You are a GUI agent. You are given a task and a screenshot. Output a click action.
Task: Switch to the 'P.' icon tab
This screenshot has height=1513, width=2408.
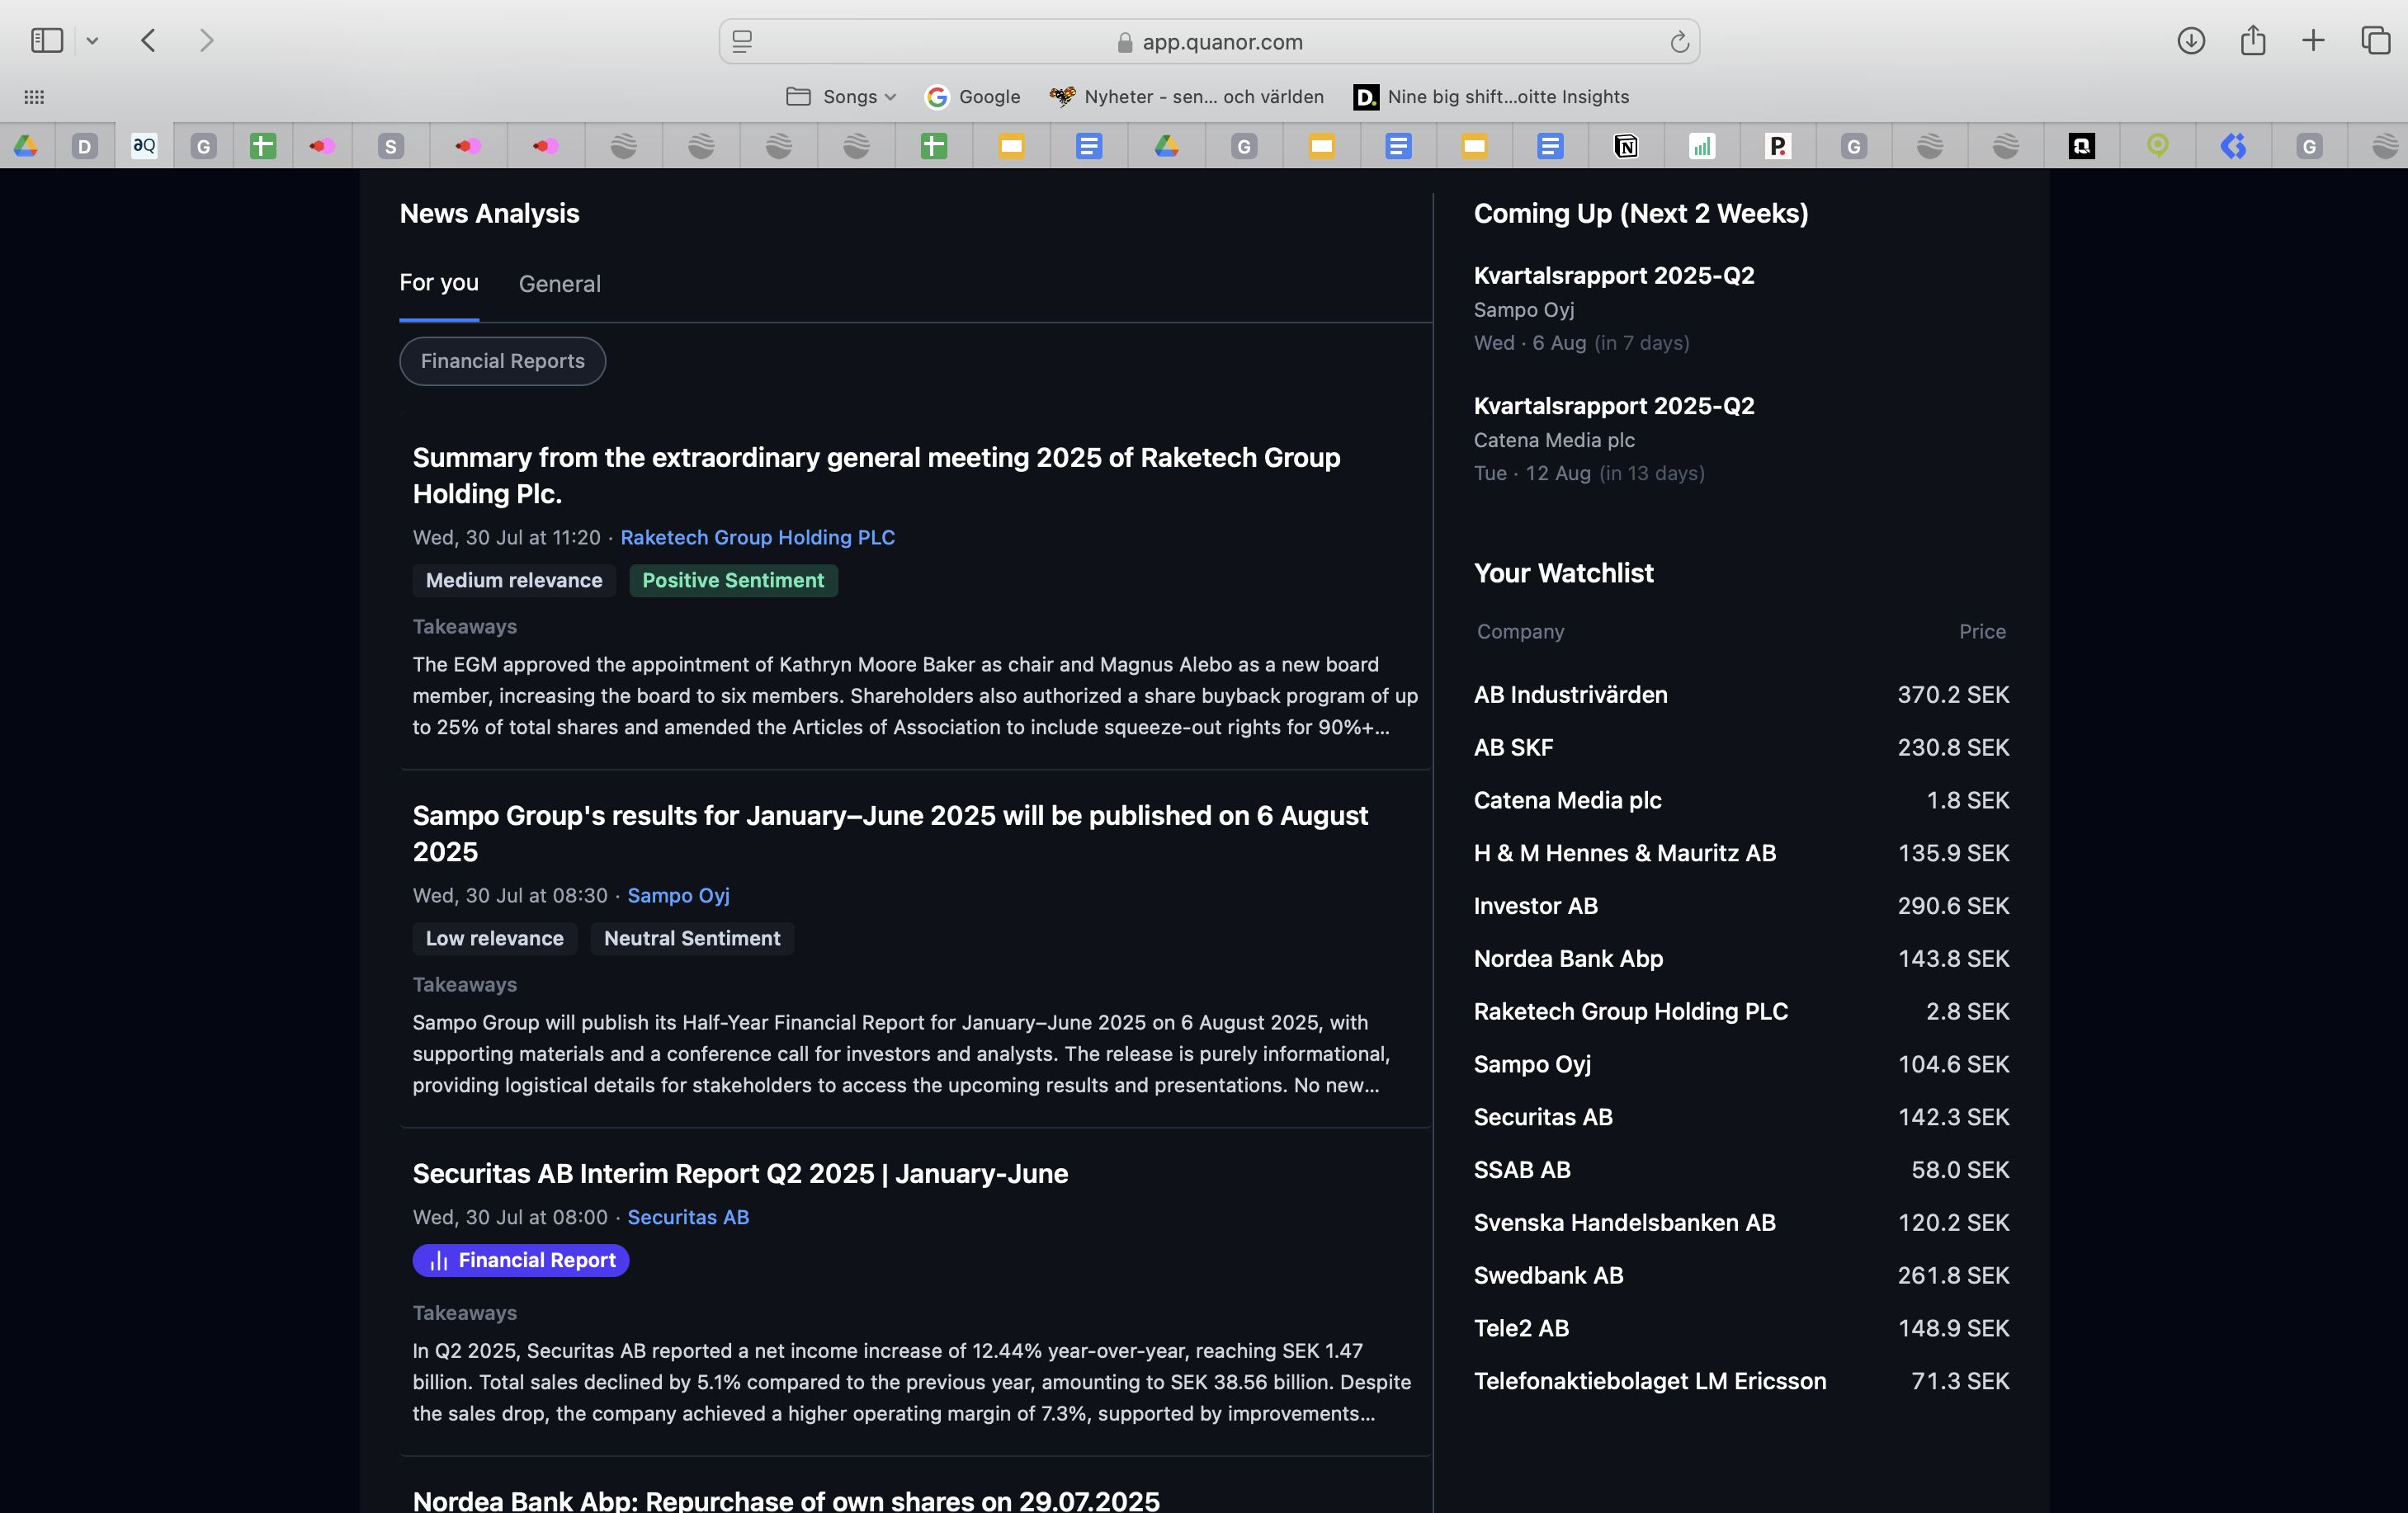[1778, 146]
